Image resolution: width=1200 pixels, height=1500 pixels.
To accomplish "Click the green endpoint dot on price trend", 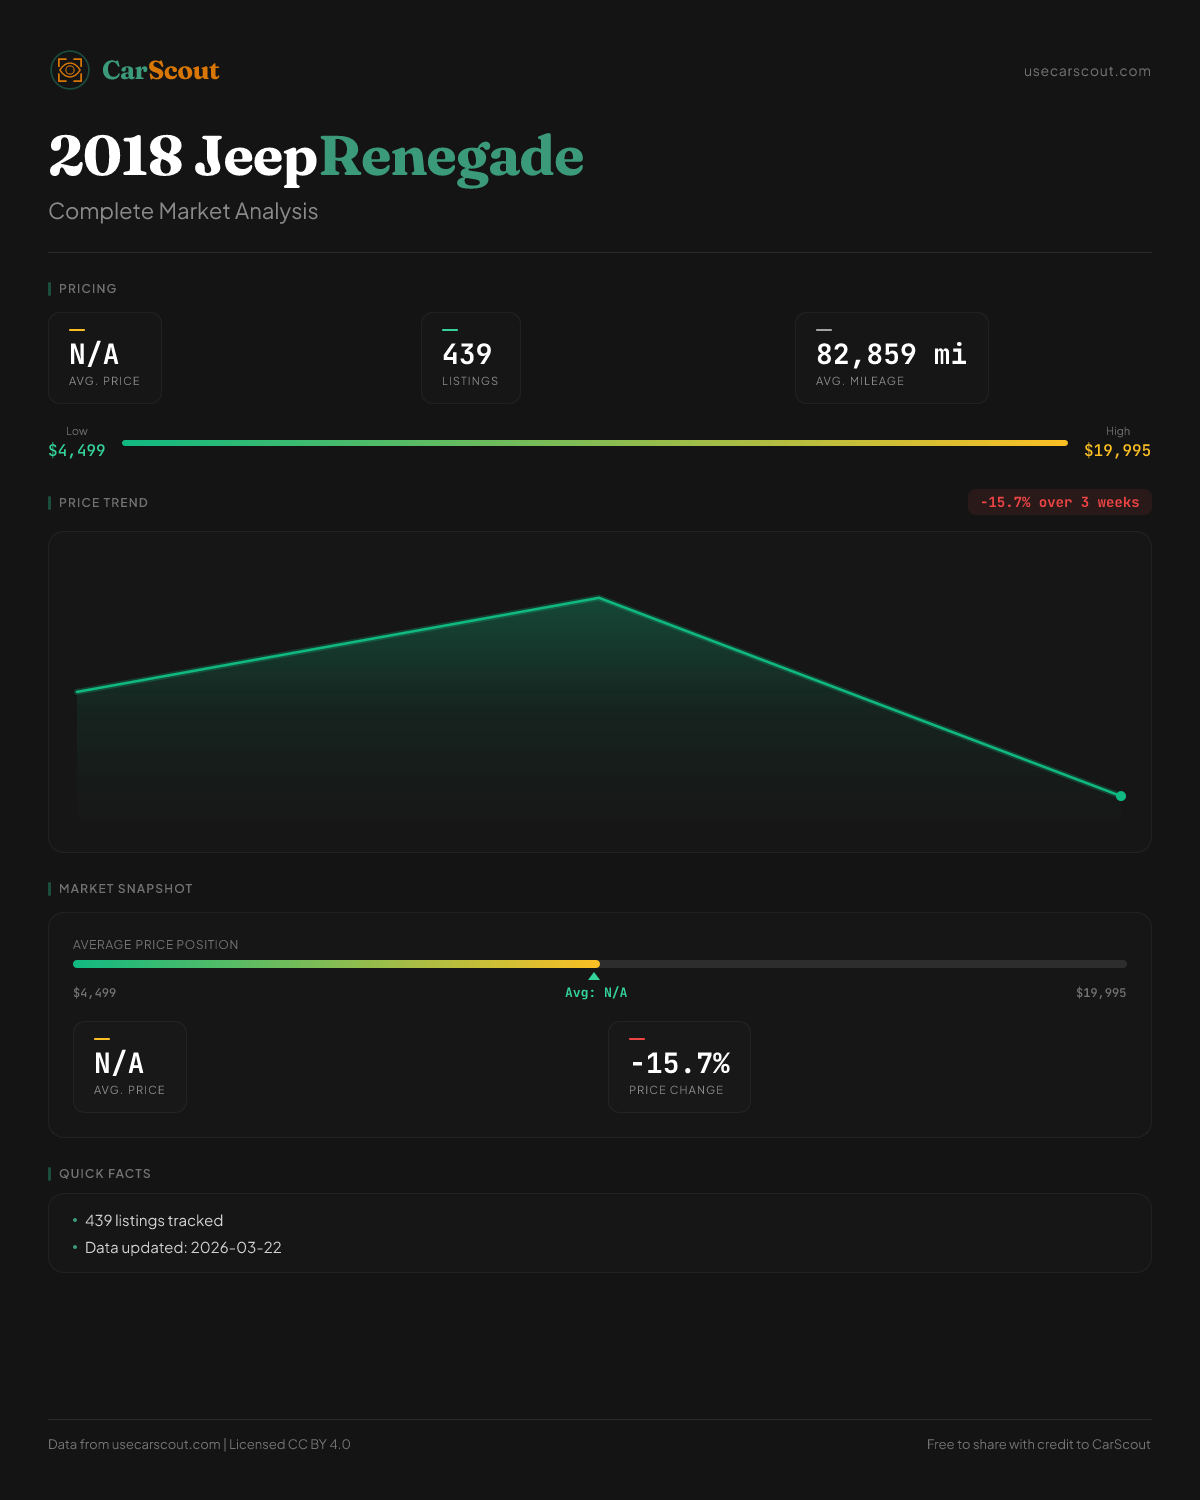I will click(x=1121, y=796).
